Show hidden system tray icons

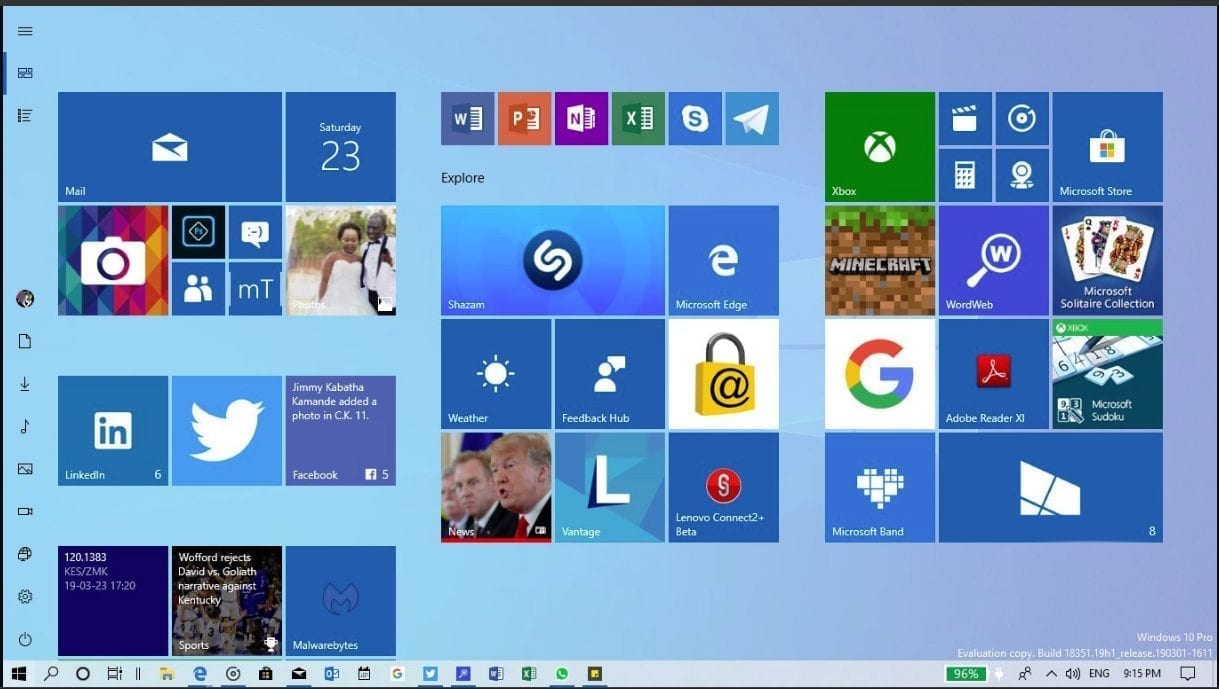[1049, 674]
